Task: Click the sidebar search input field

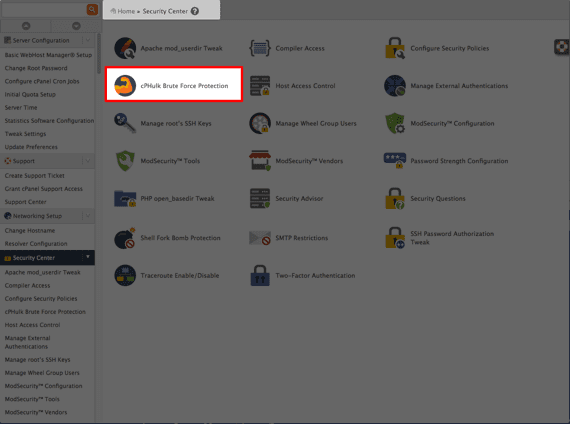Action: [44, 9]
